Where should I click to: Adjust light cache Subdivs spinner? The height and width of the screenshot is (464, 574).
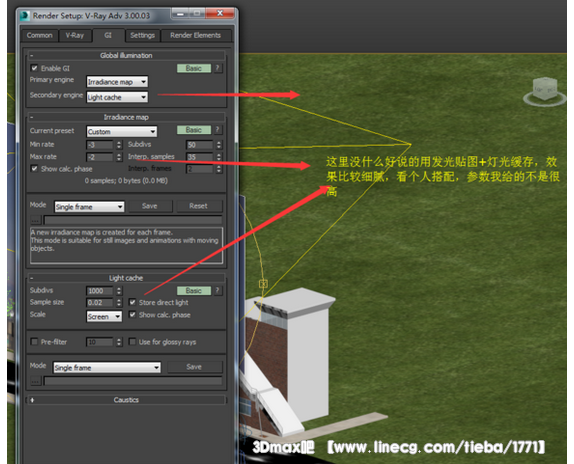[x=119, y=291]
